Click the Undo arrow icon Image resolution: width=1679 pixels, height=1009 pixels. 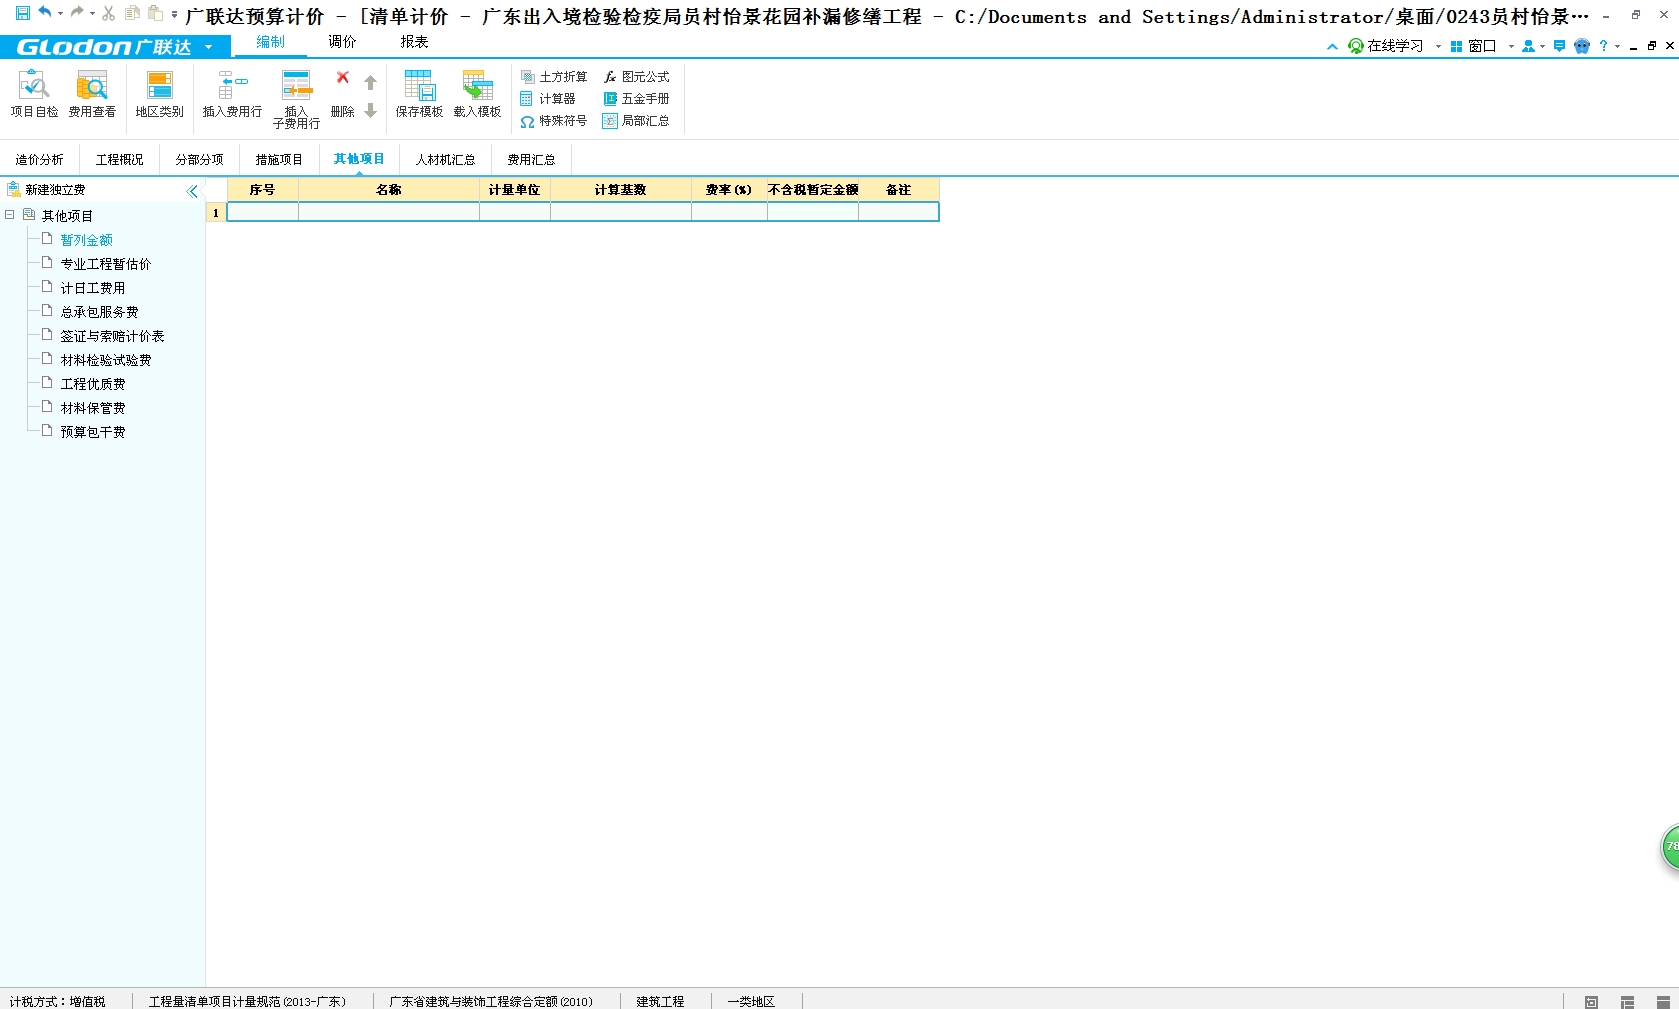click(x=44, y=13)
